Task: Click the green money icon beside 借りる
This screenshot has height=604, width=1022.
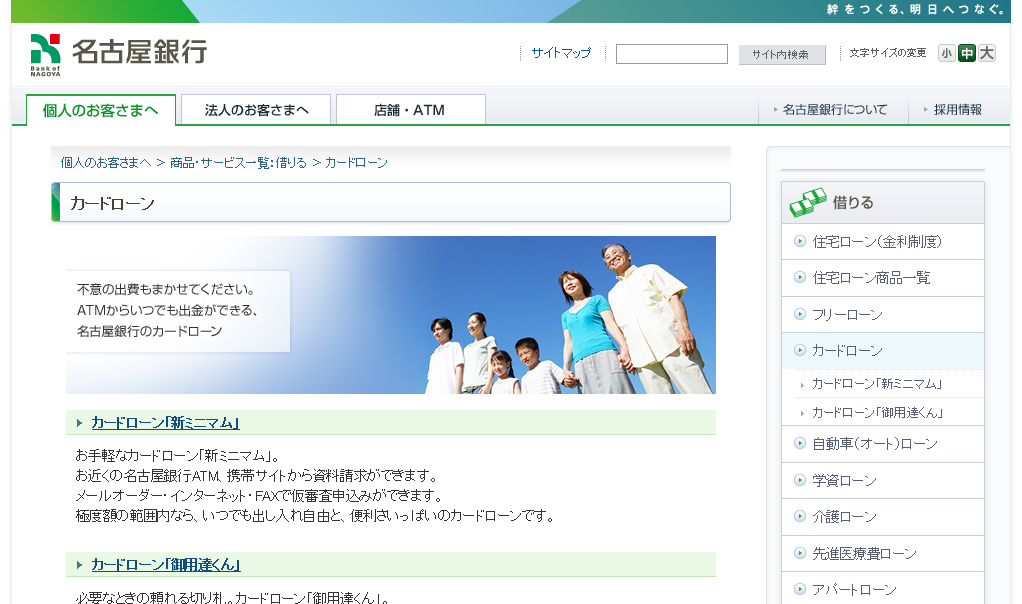Action: [808, 202]
